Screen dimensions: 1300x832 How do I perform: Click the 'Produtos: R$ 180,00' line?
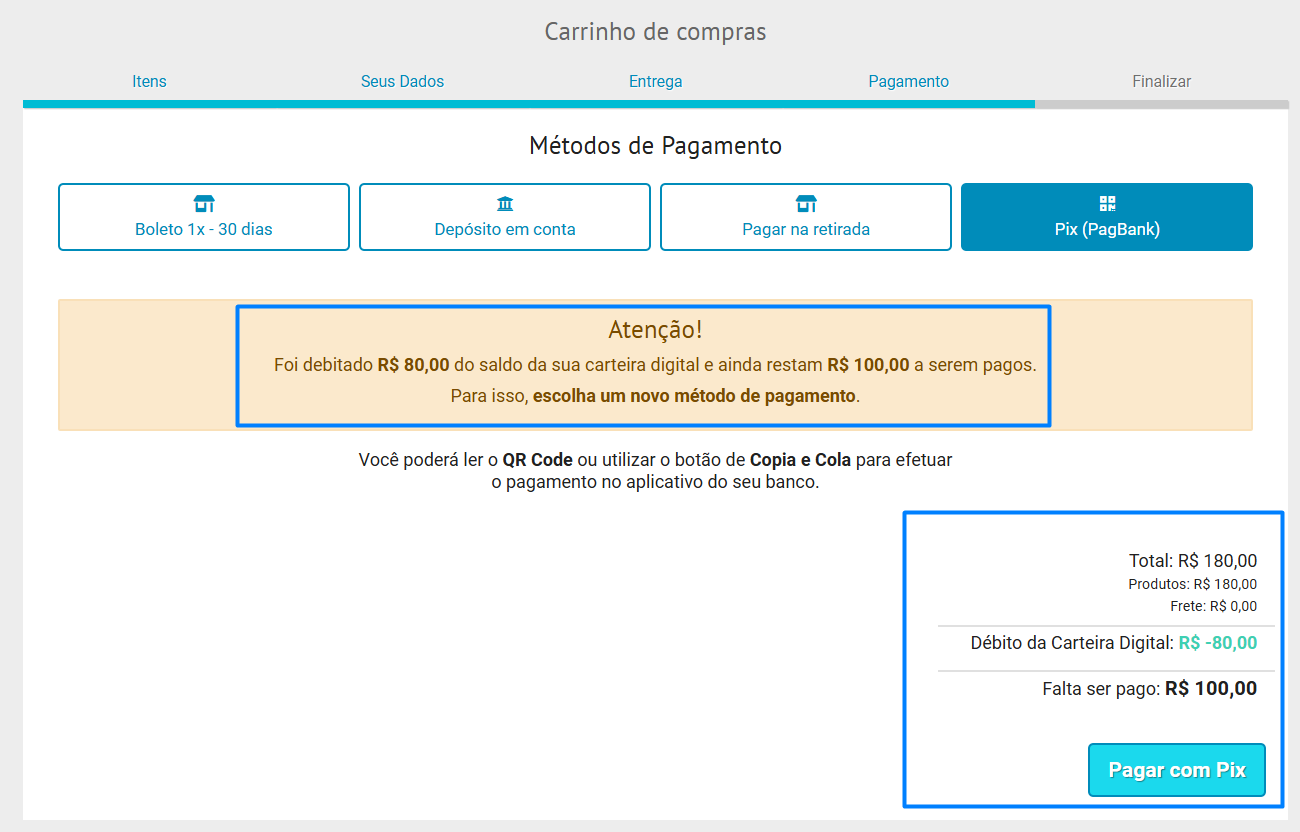pyautogui.click(x=1193, y=584)
